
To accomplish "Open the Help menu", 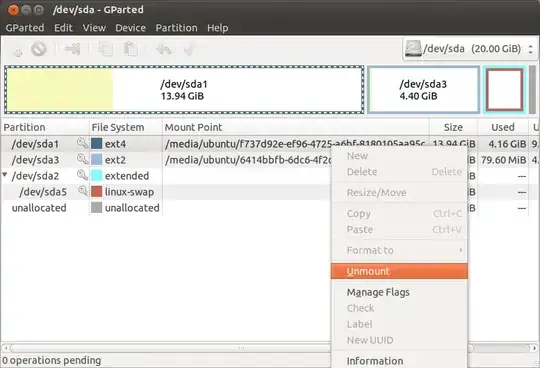I will [217, 28].
